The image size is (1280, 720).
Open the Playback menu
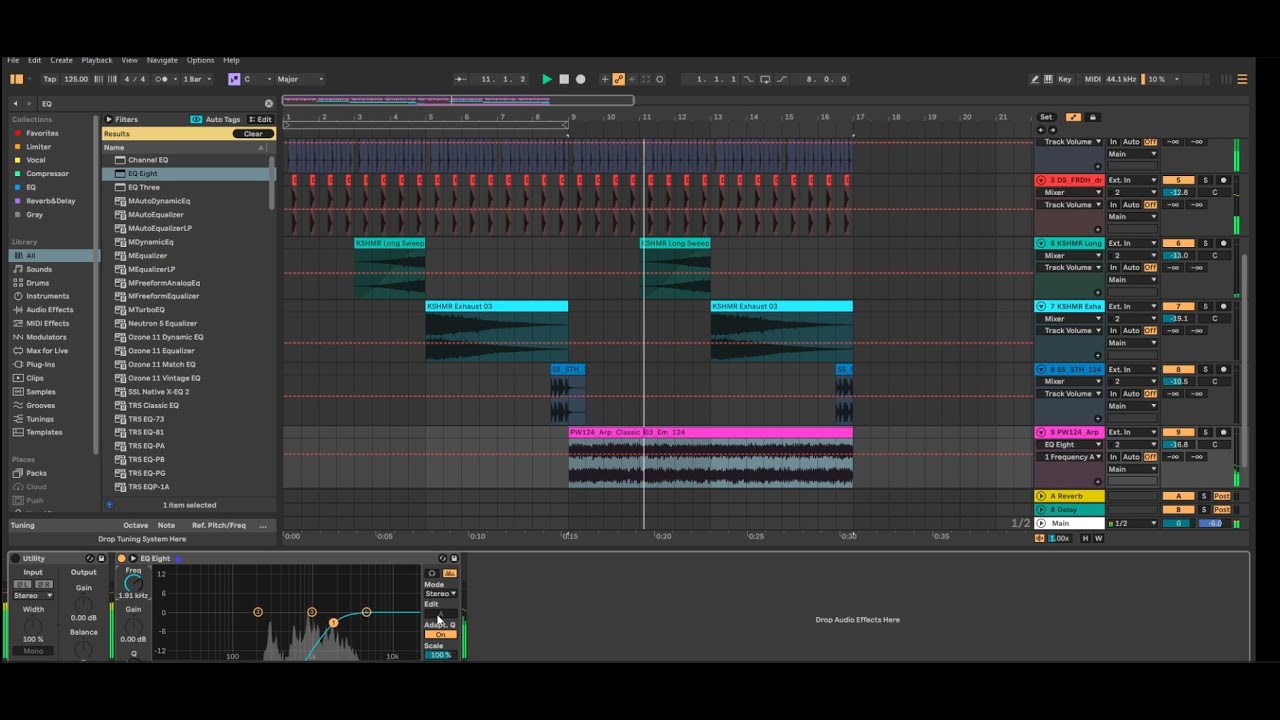pos(97,60)
